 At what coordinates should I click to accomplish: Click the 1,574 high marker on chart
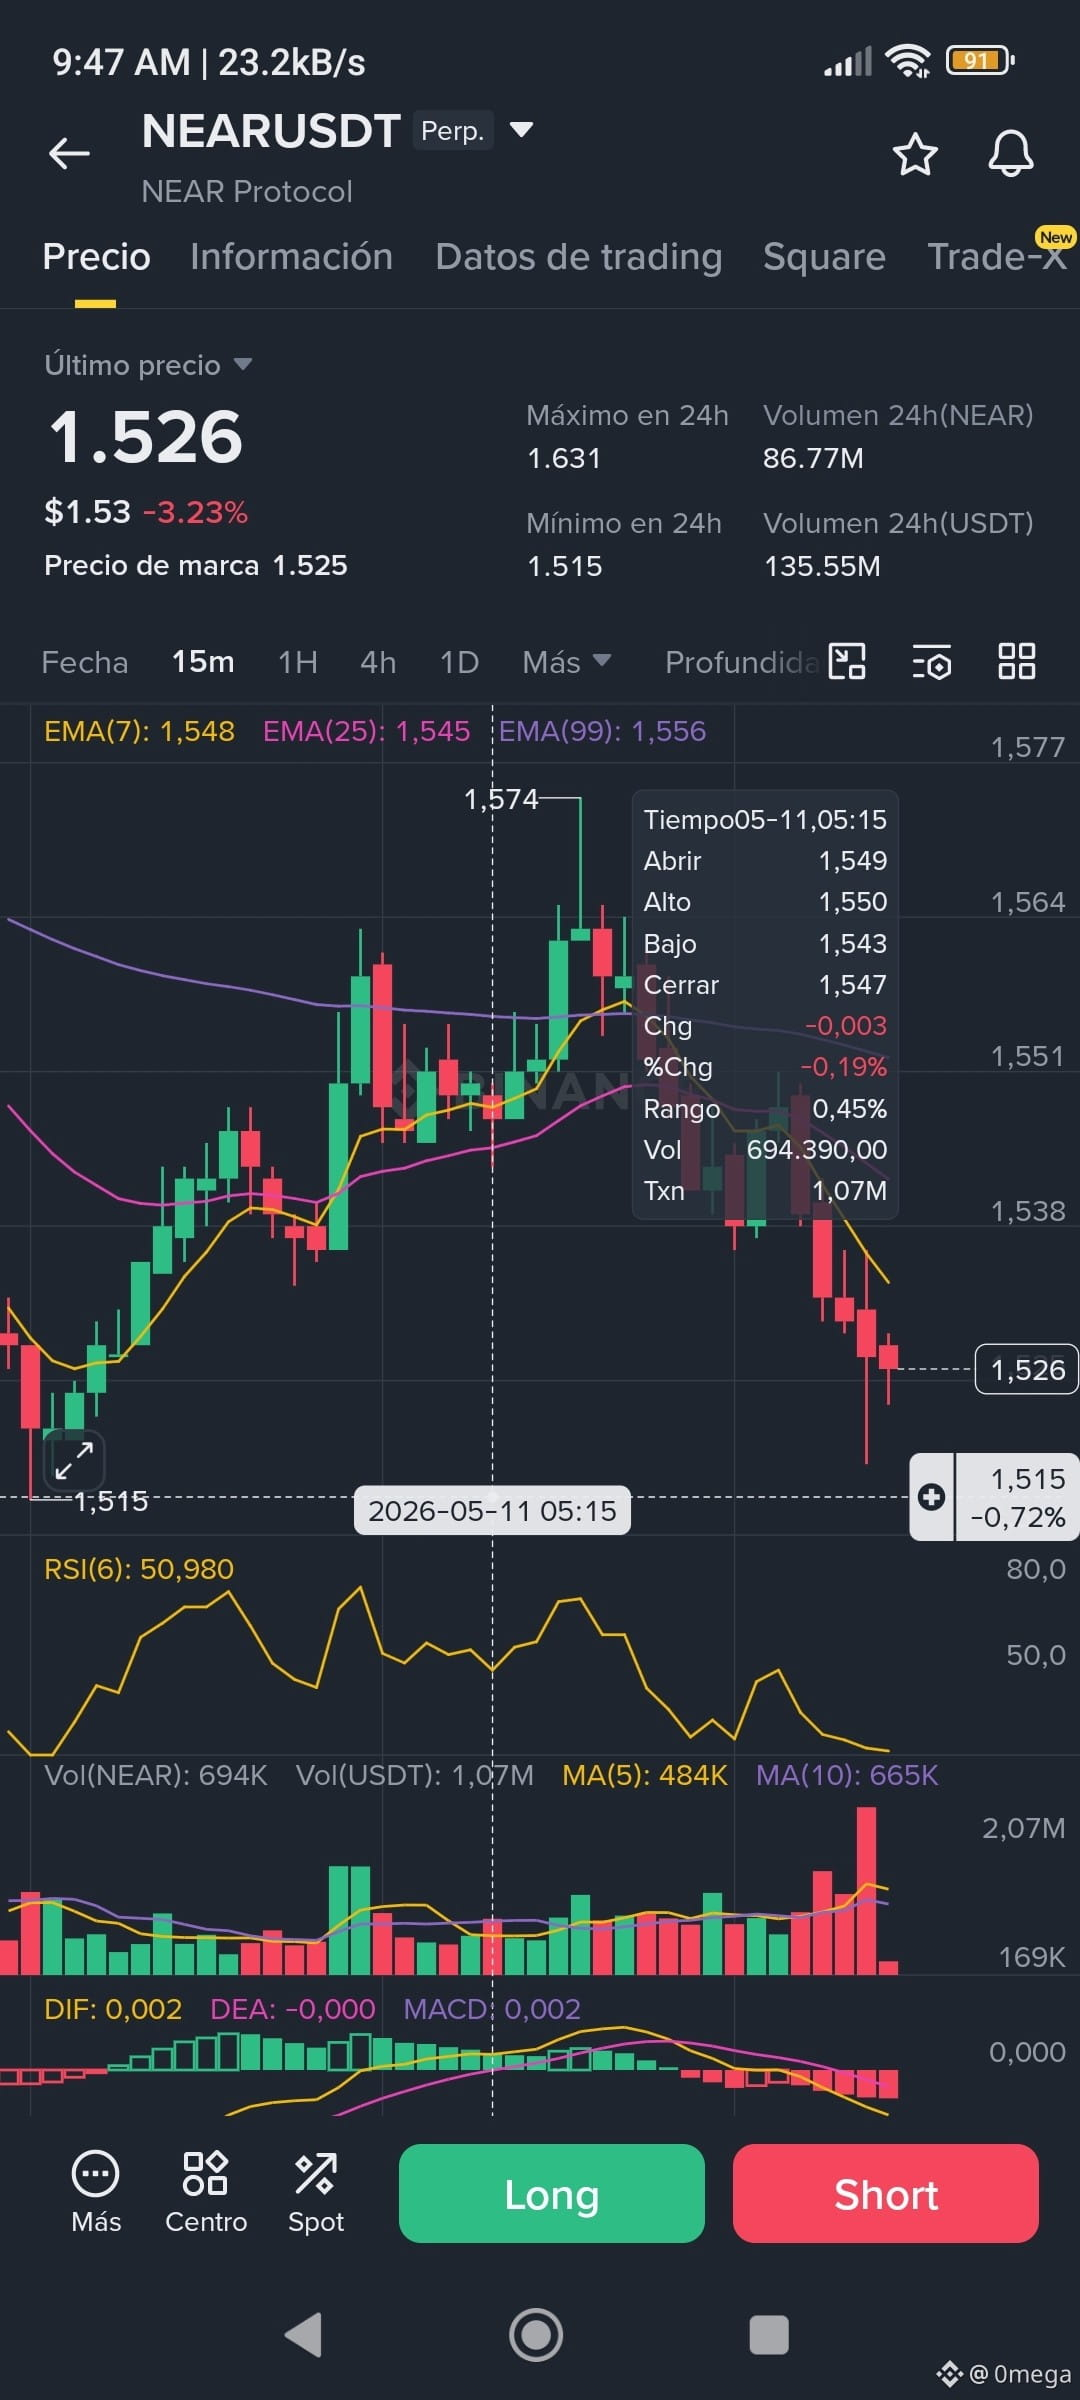click(501, 799)
